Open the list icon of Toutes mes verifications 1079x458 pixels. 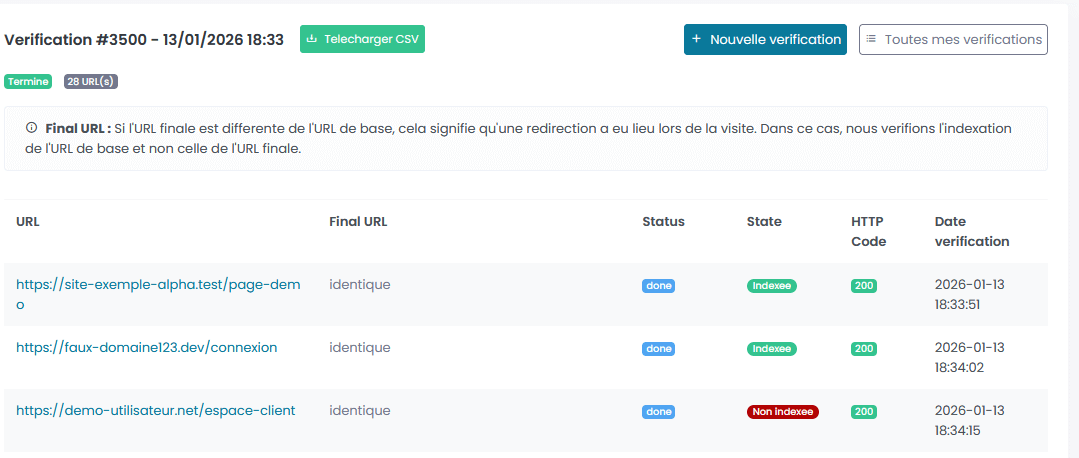[x=871, y=39]
